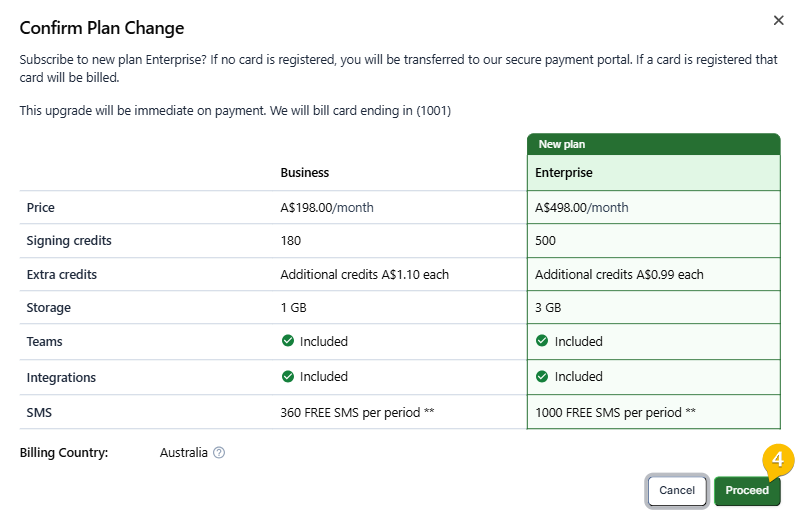Select the Enterprise column heading
This screenshot has width=798, height=522.
(x=563, y=172)
